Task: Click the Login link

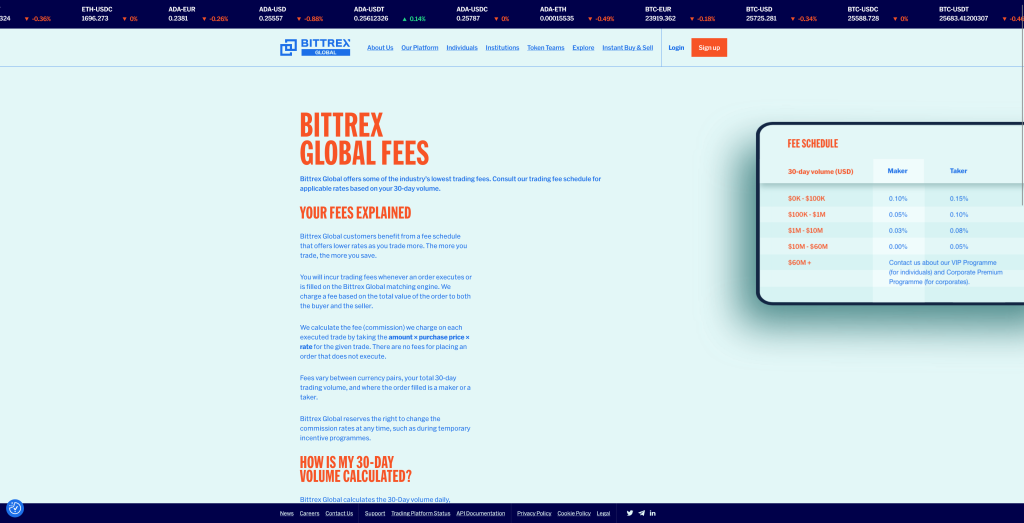Action: tap(676, 48)
